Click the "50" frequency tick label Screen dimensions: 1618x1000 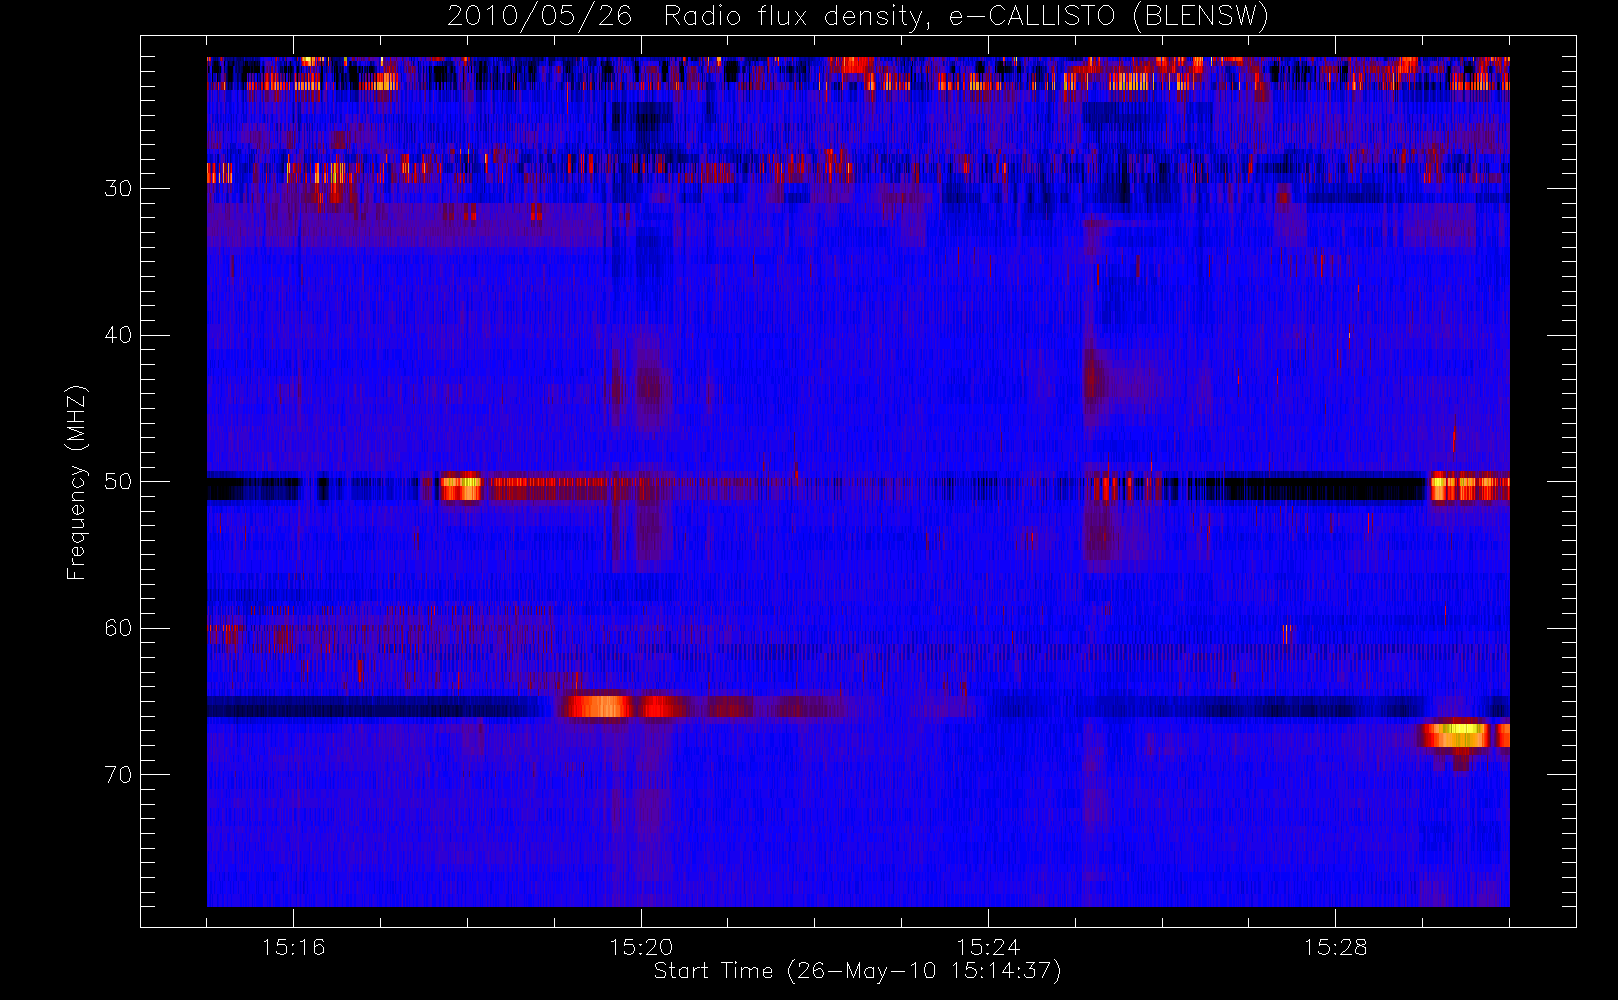pos(118,481)
